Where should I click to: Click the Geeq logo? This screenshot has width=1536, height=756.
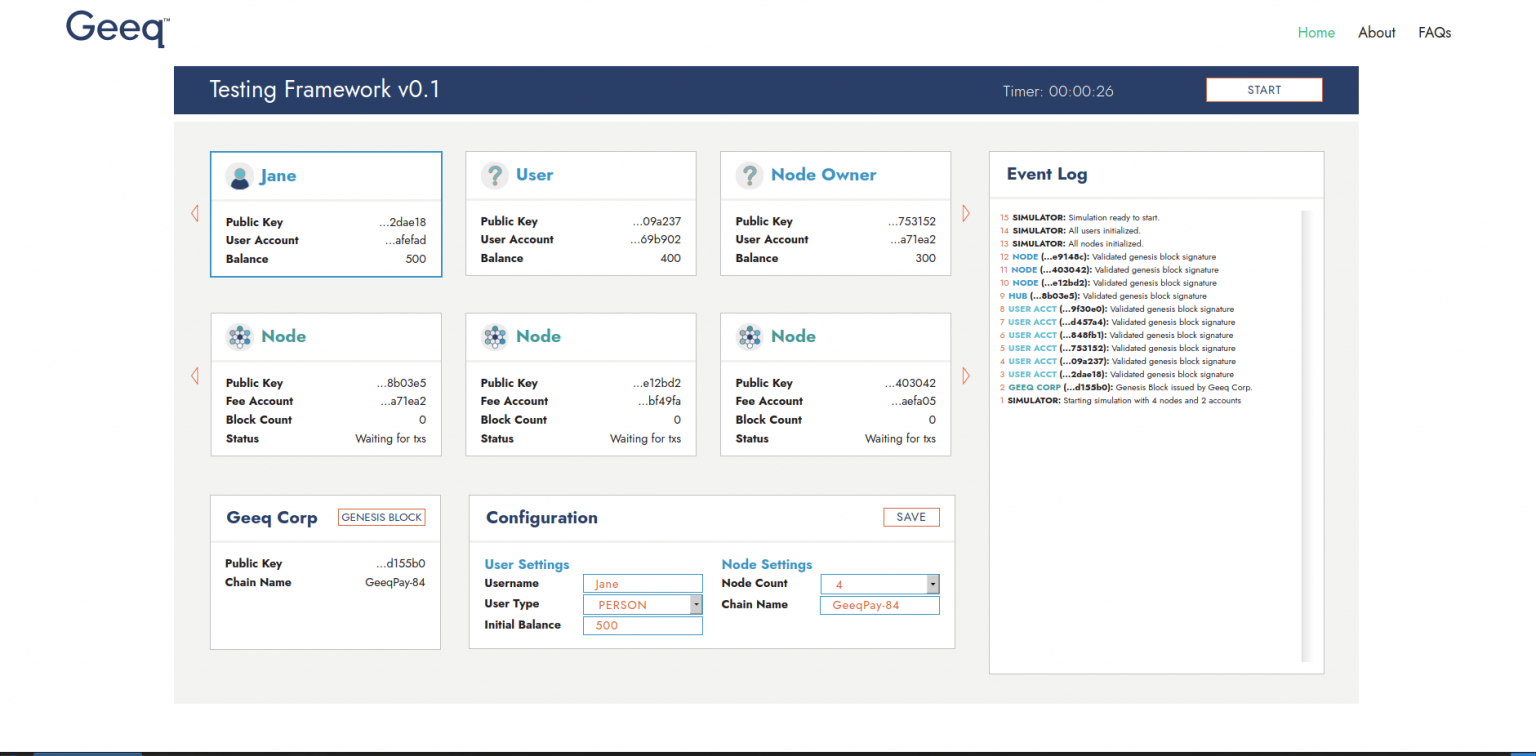click(x=115, y=29)
